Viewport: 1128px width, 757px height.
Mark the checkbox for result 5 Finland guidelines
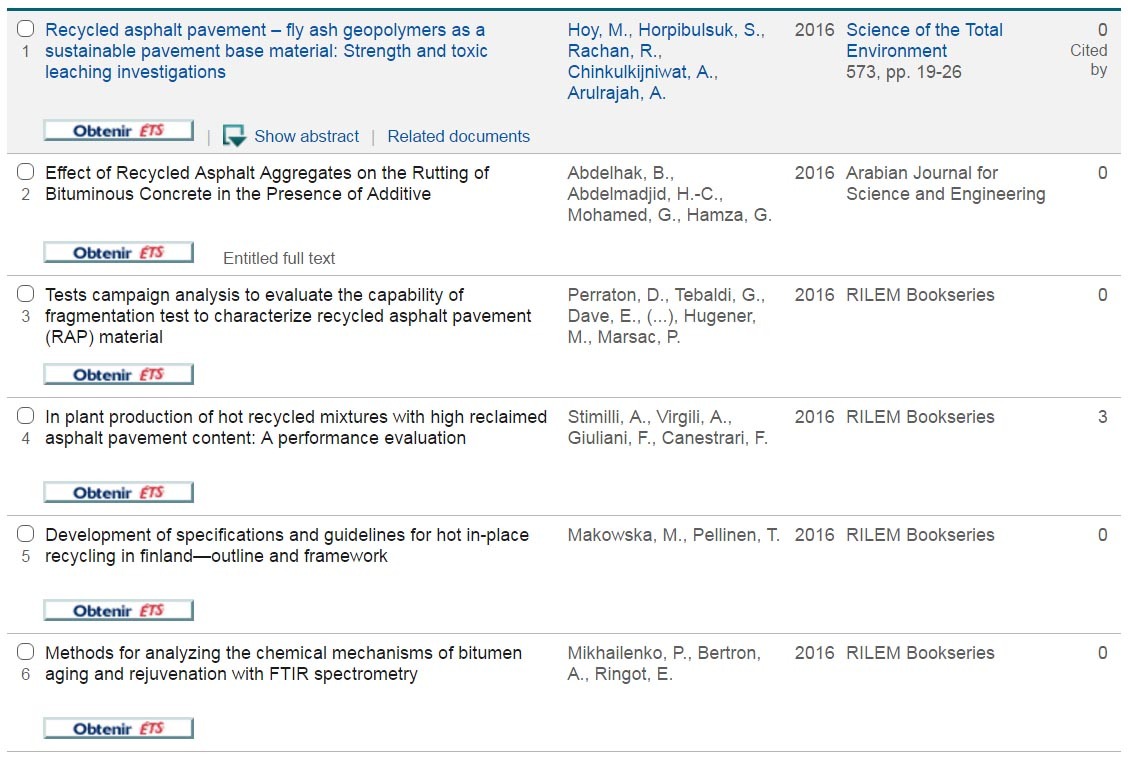click(26, 535)
